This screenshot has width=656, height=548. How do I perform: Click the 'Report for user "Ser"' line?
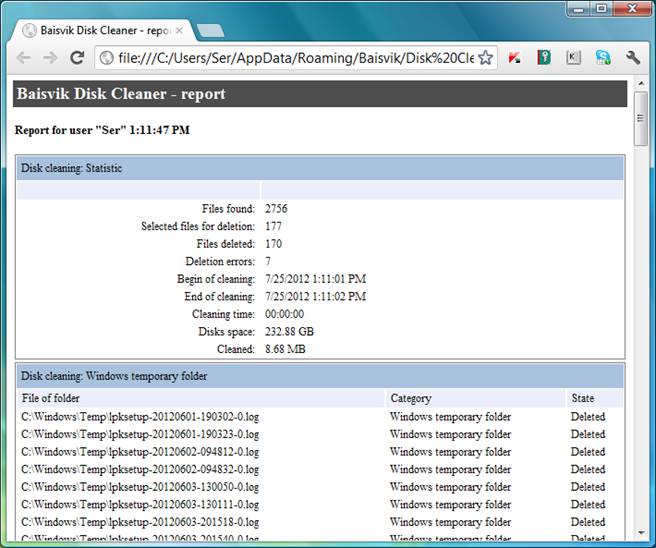click(x=102, y=130)
